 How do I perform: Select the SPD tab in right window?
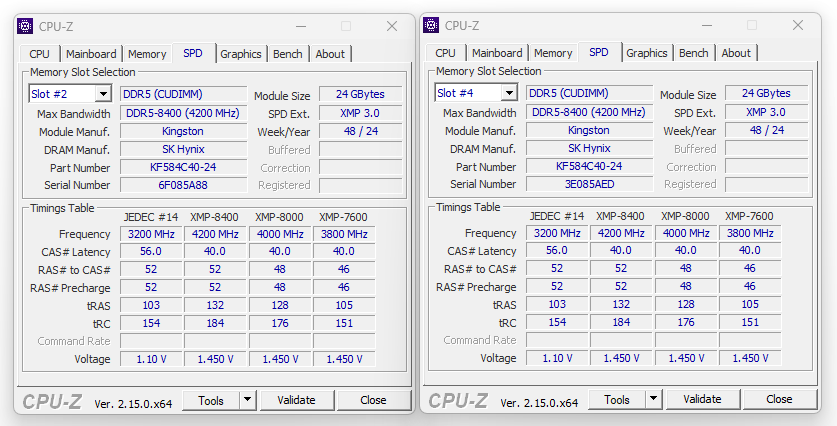point(599,52)
